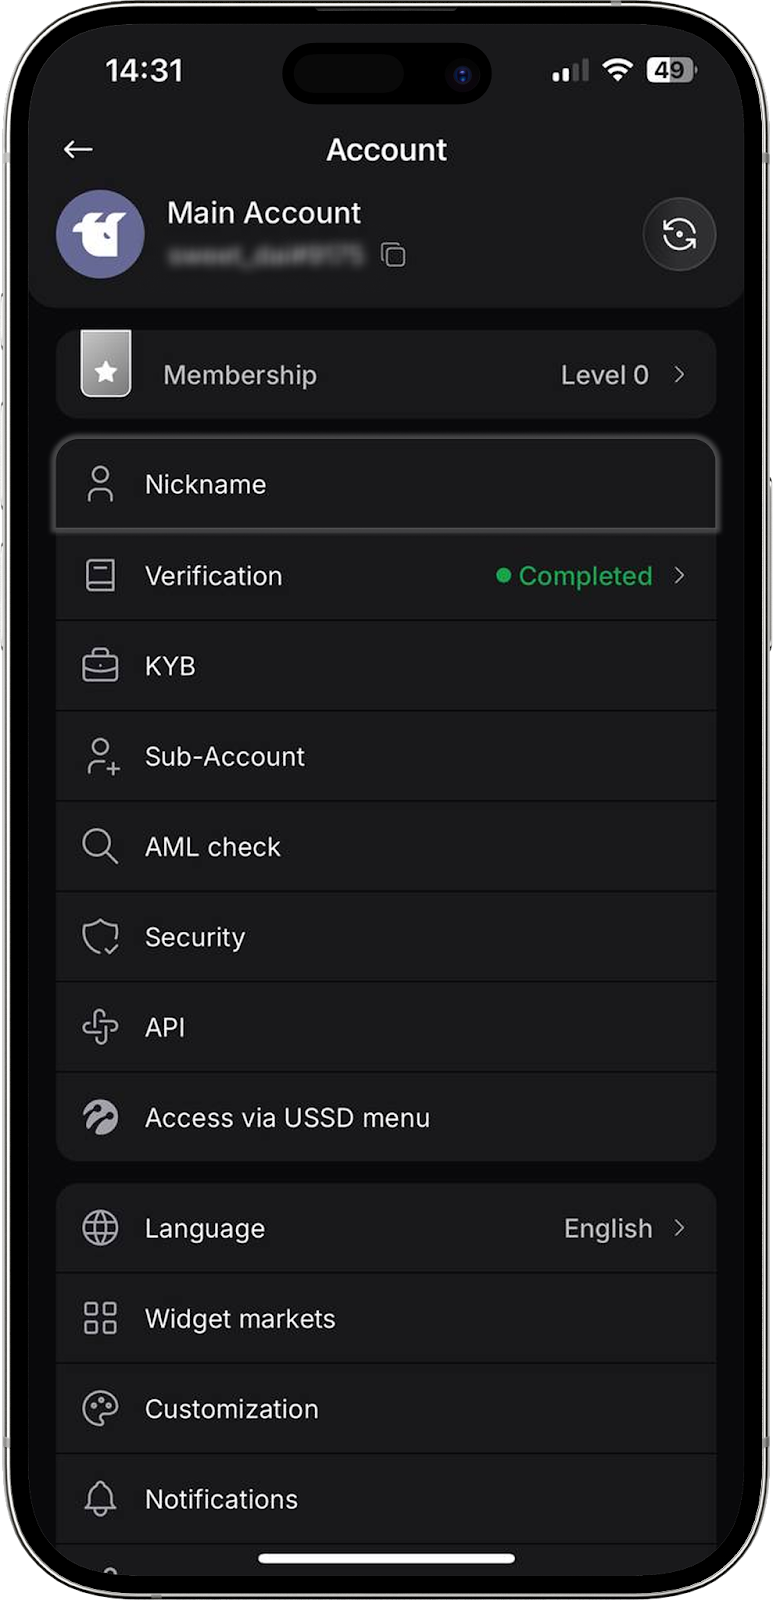Viewport: 773px width, 1600px height.
Task: Tap the back arrow icon
Action: (78, 150)
